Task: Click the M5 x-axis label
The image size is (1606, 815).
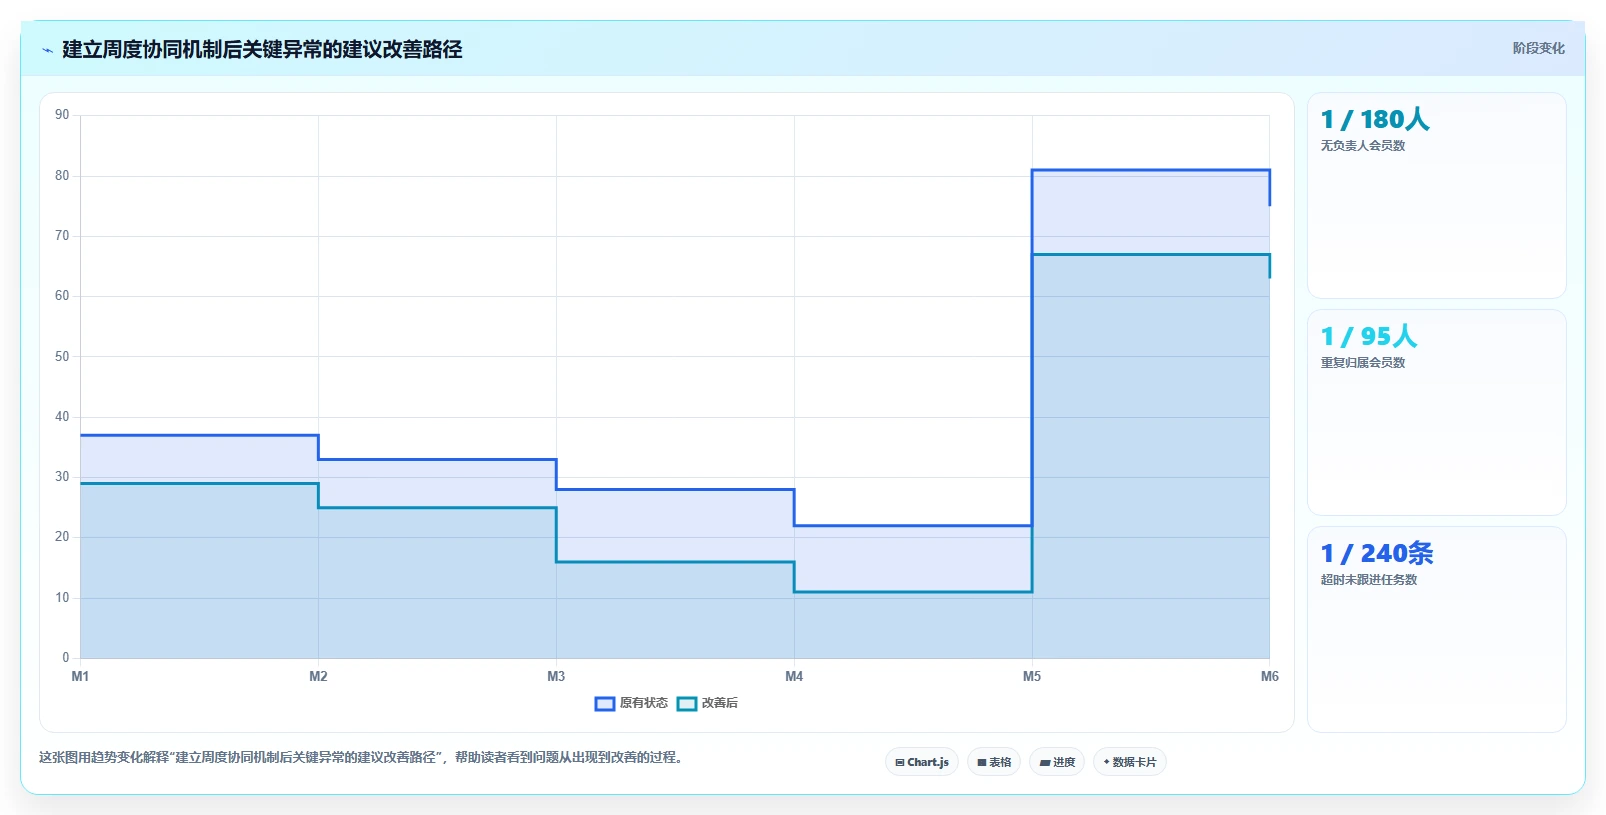Action: coord(1032,677)
